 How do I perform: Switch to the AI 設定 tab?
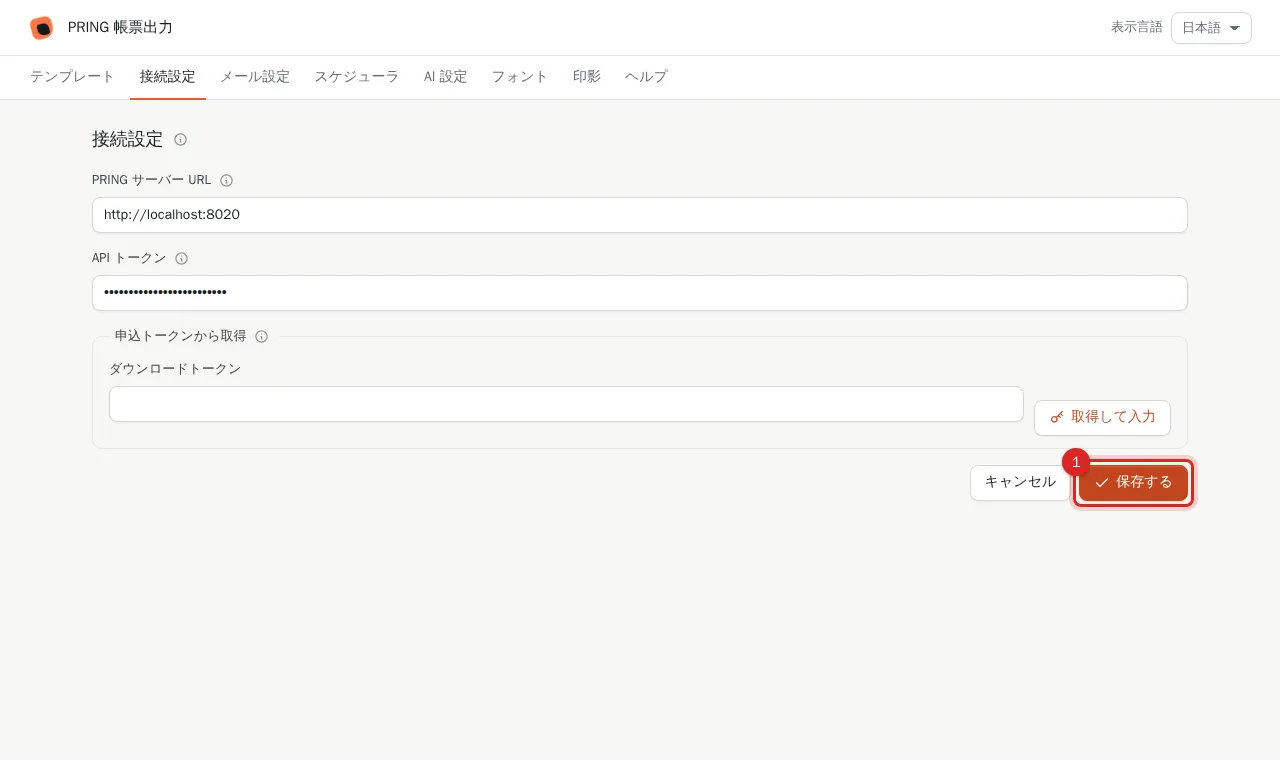point(445,77)
